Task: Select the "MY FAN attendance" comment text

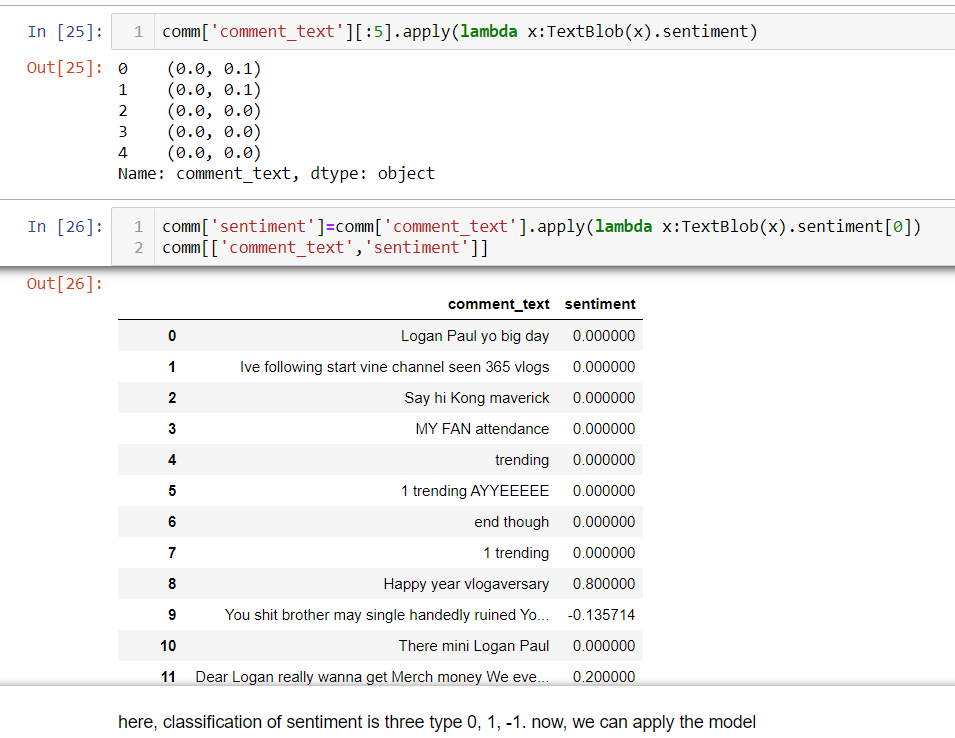Action: 482,429
